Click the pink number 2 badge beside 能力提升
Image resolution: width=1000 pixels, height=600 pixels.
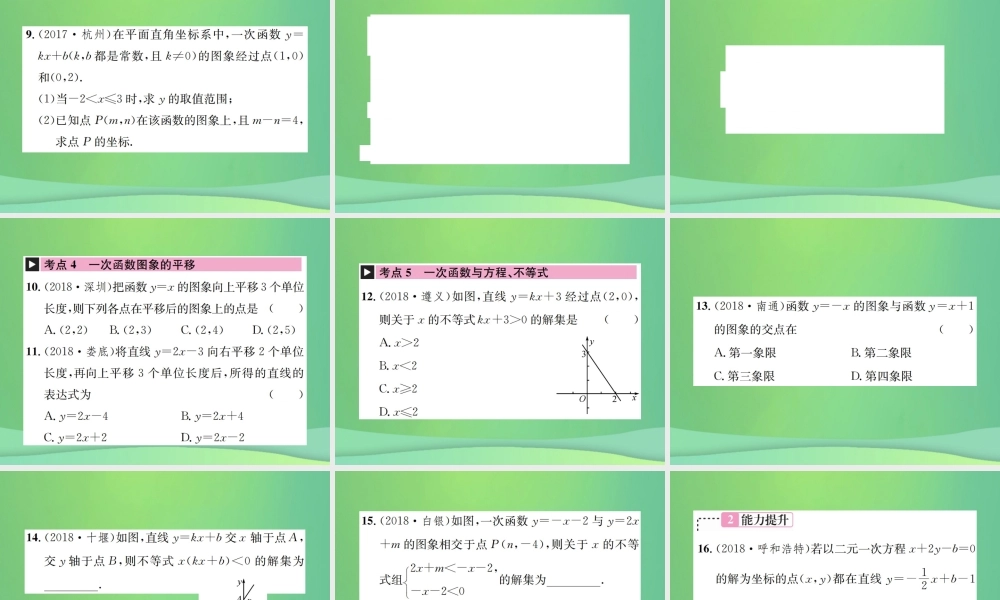coord(730,520)
